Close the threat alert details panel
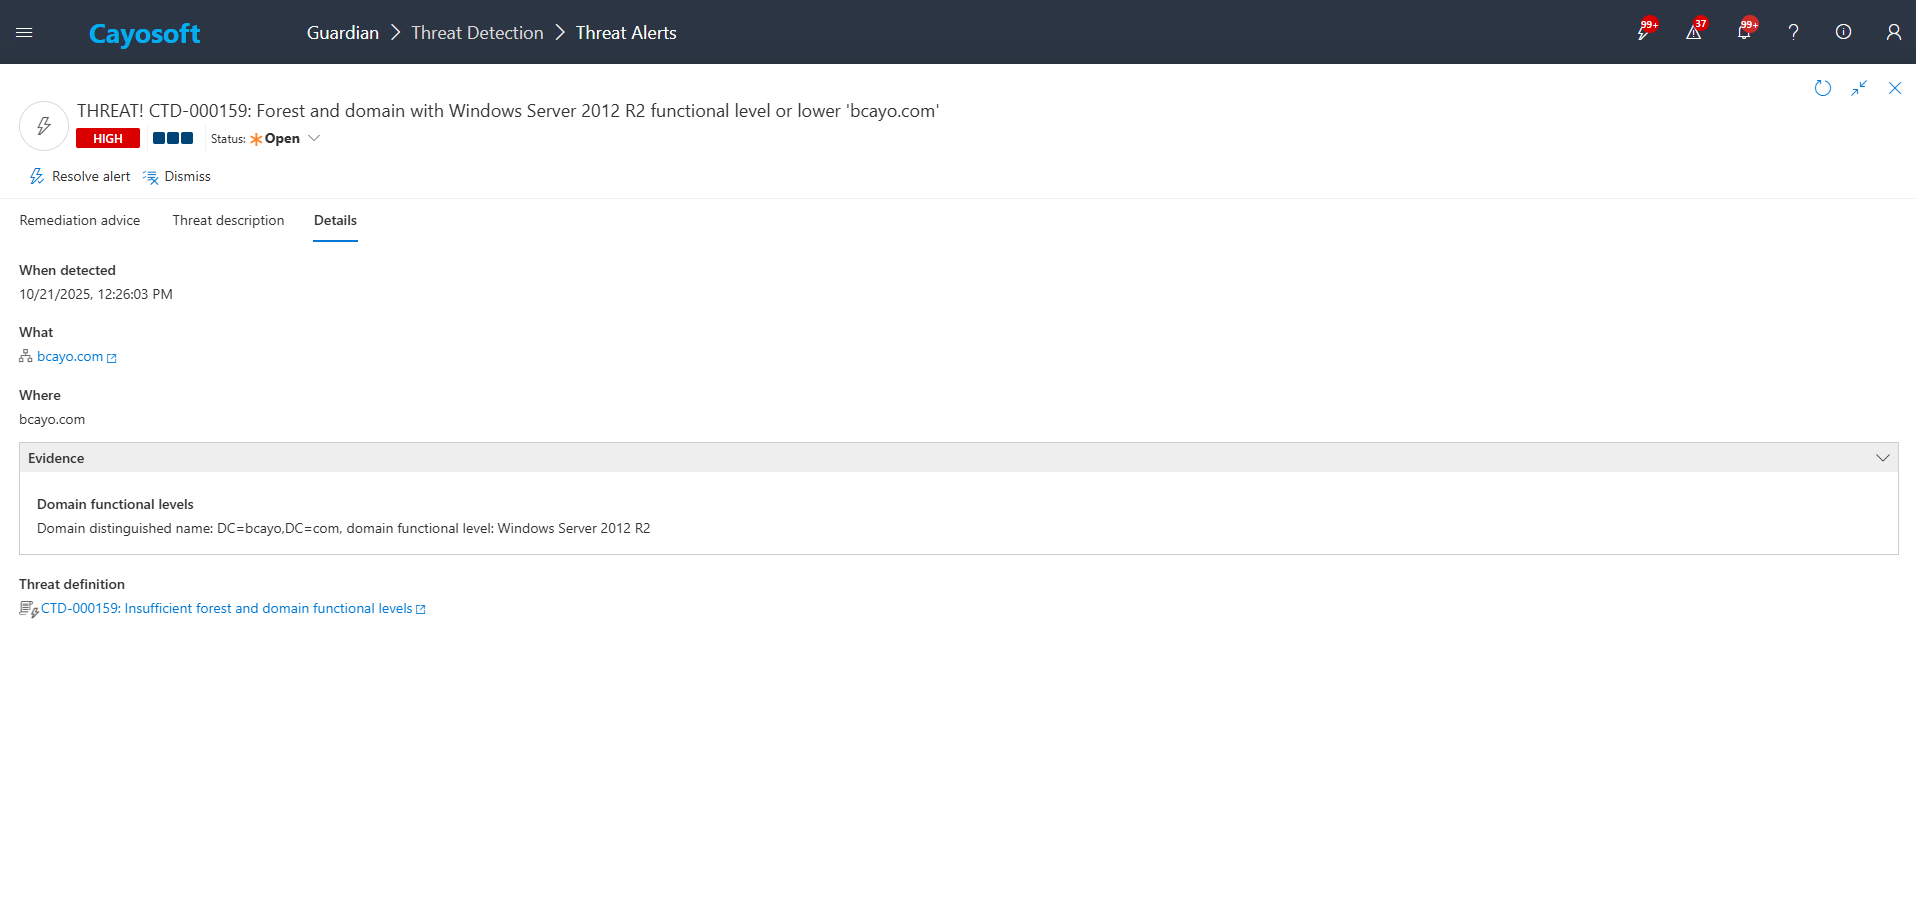1916x909 pixels. [1894, 88]
